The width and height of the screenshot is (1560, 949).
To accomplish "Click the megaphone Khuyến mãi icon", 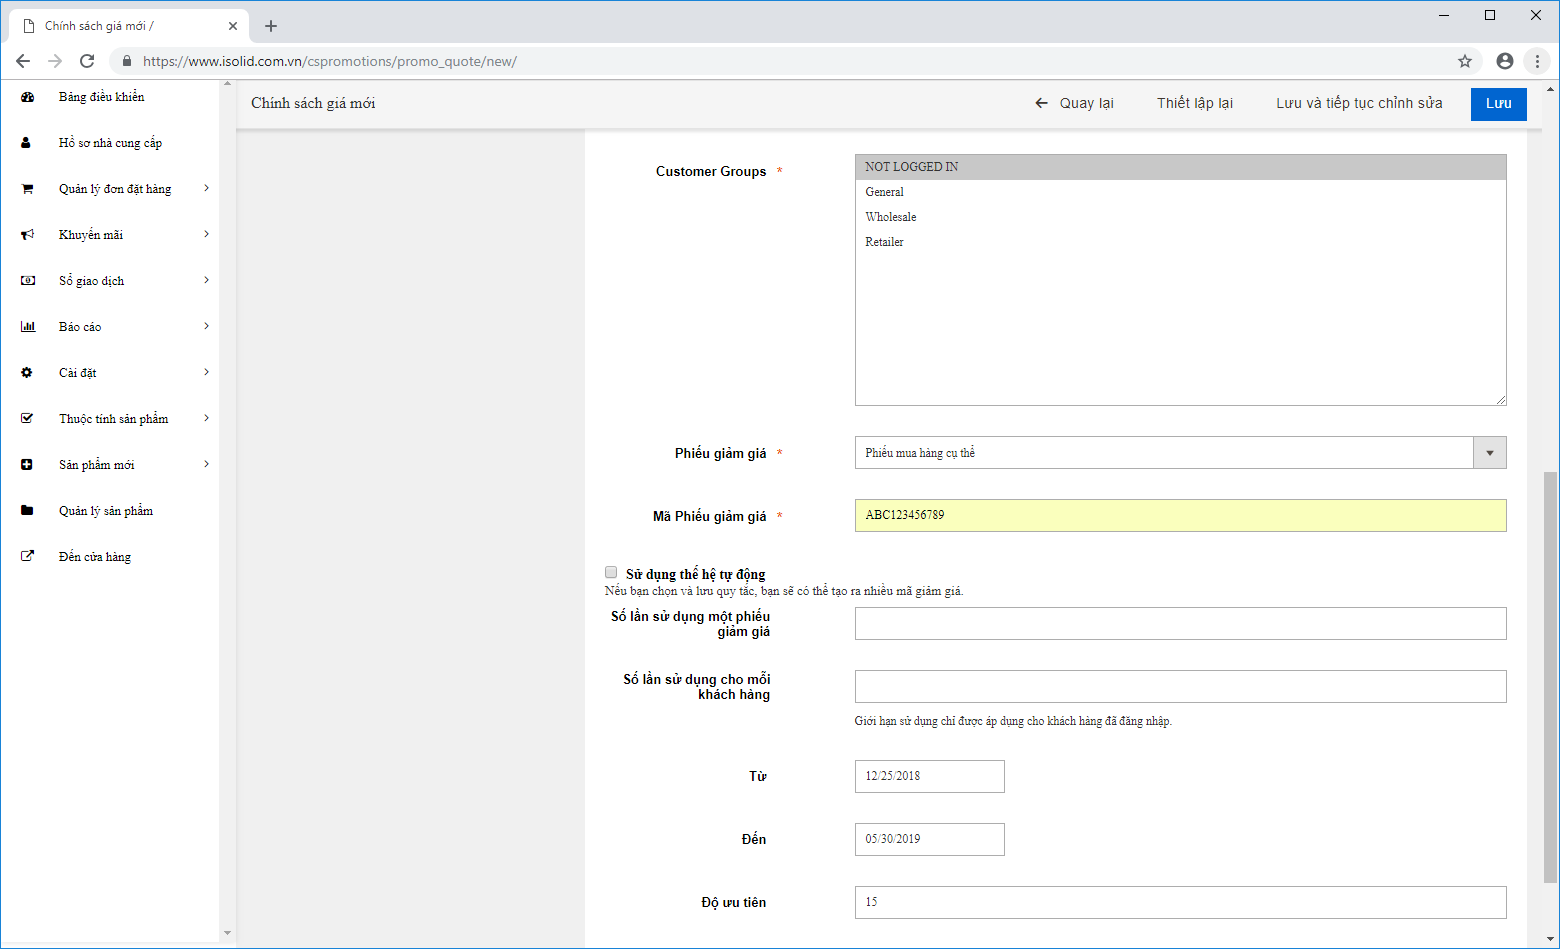I will tap(27, 235).
